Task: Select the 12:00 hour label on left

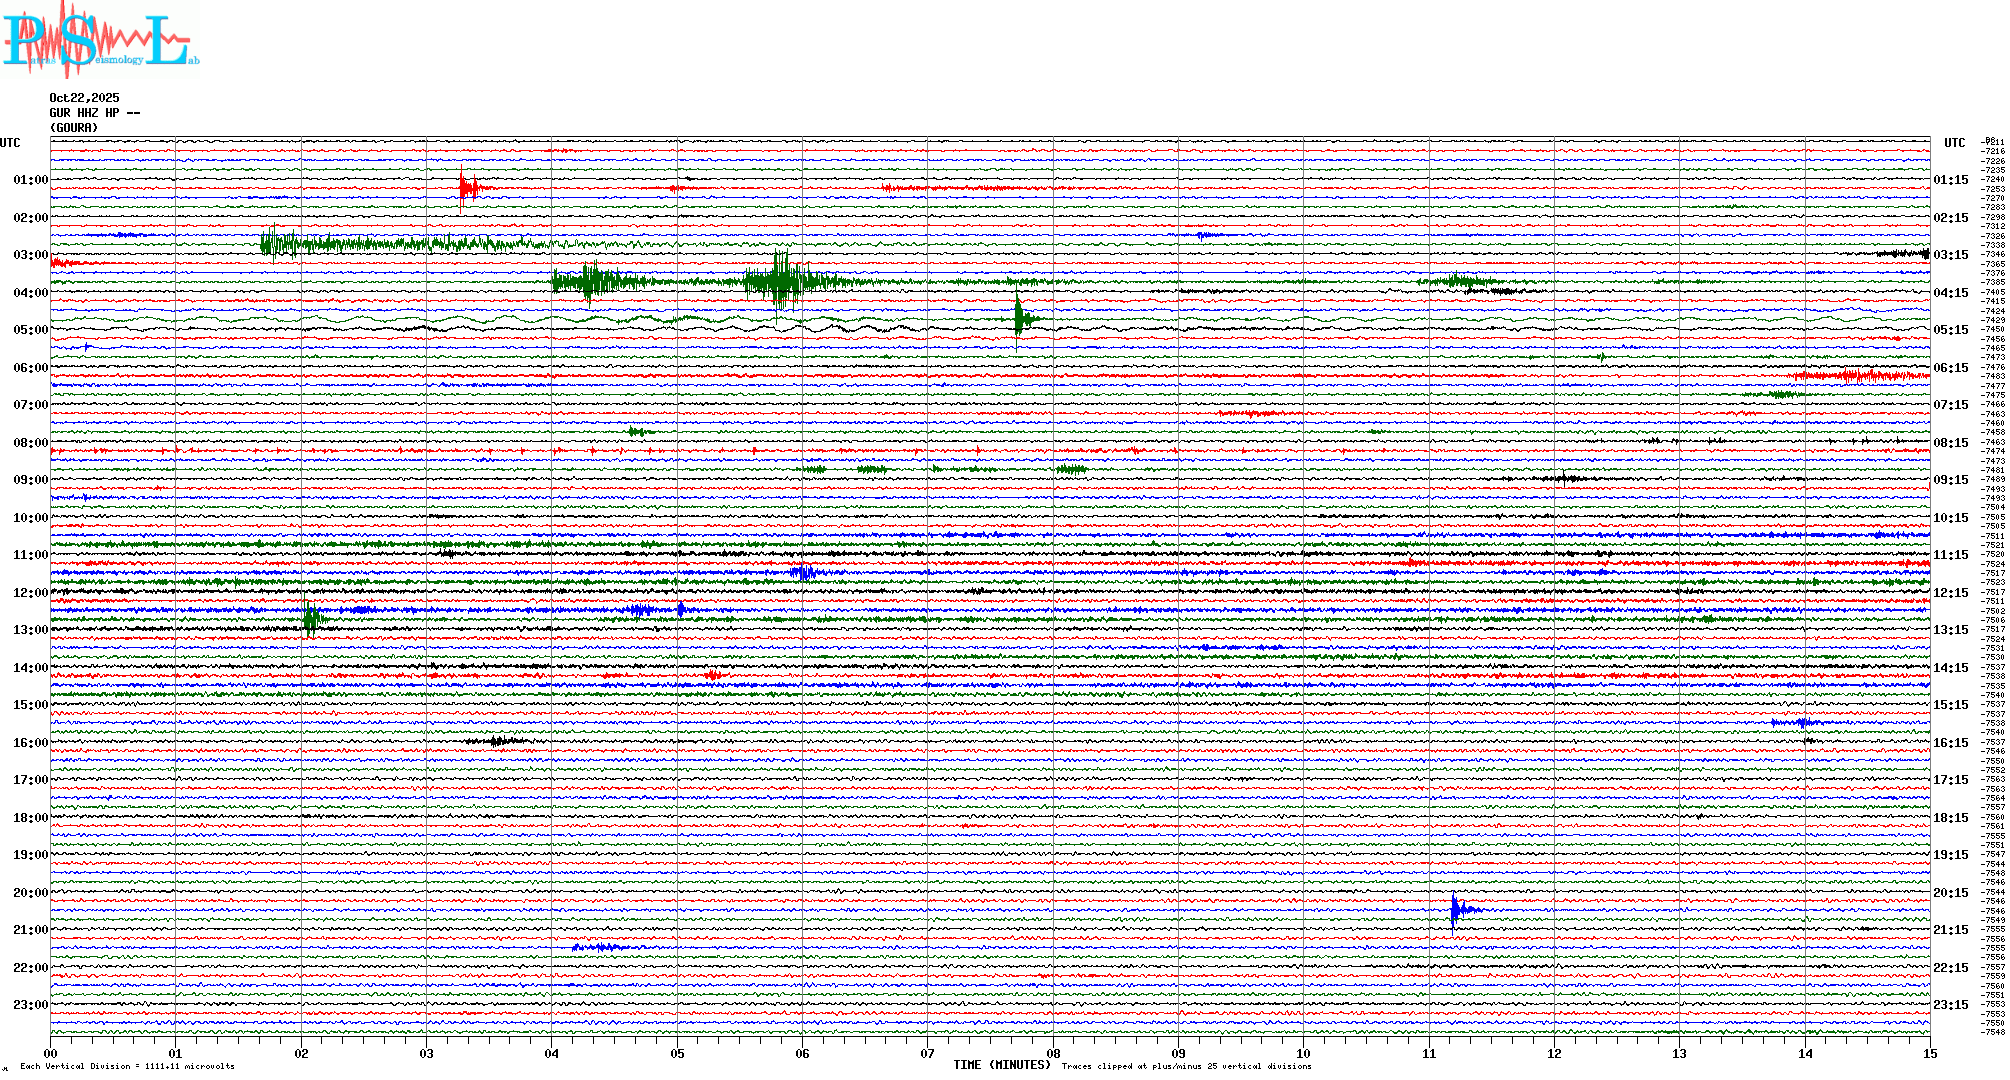Action: [30, 593]
